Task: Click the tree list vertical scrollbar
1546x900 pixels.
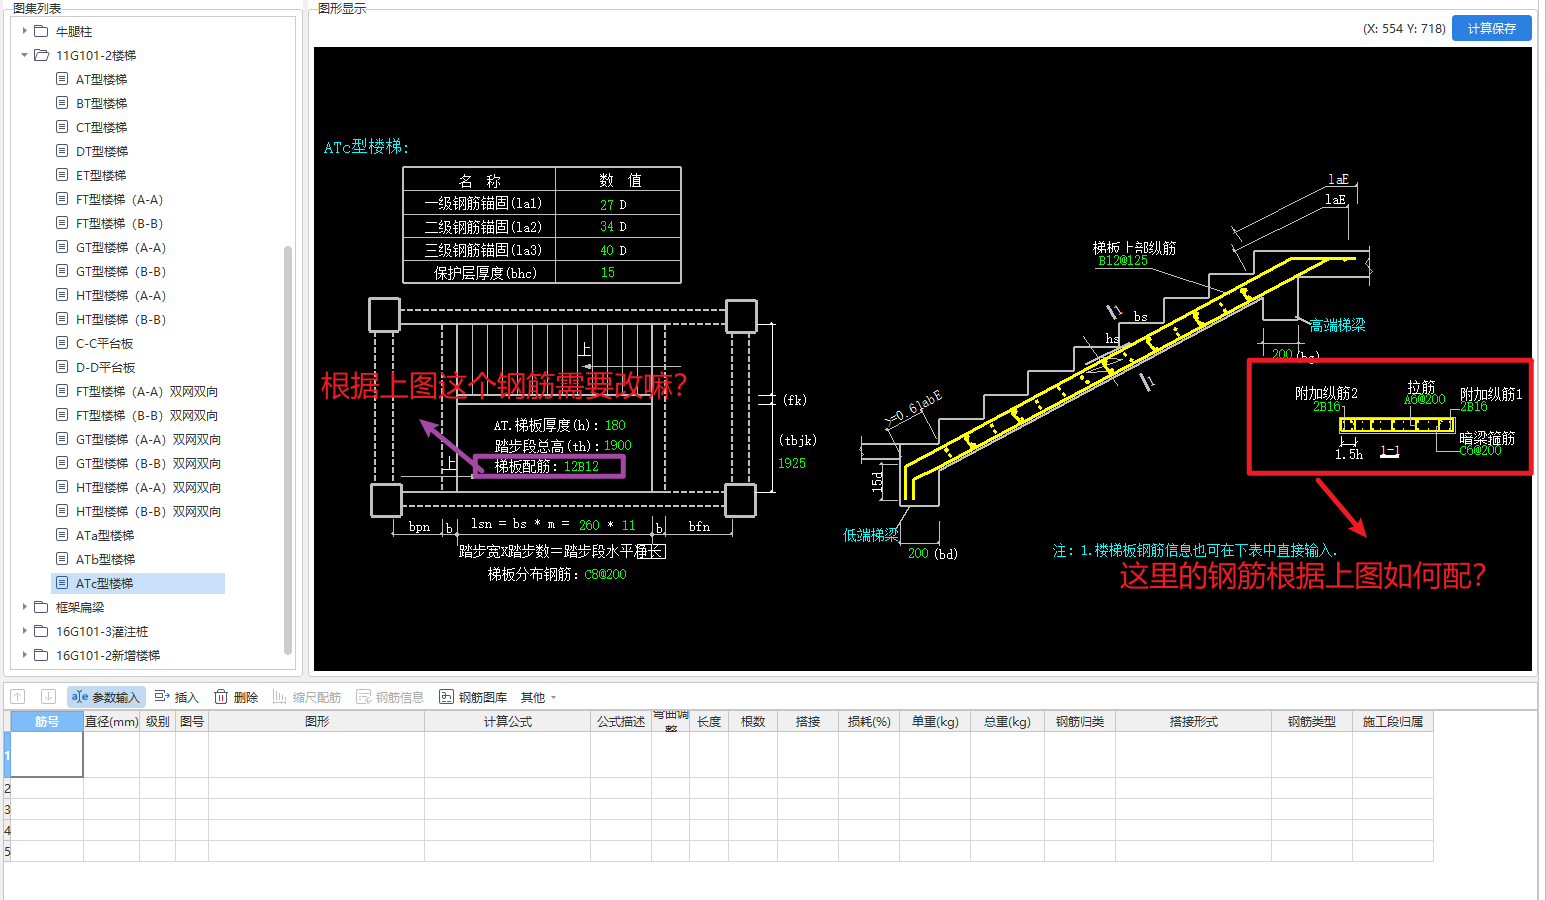Action: pos(288,449)
